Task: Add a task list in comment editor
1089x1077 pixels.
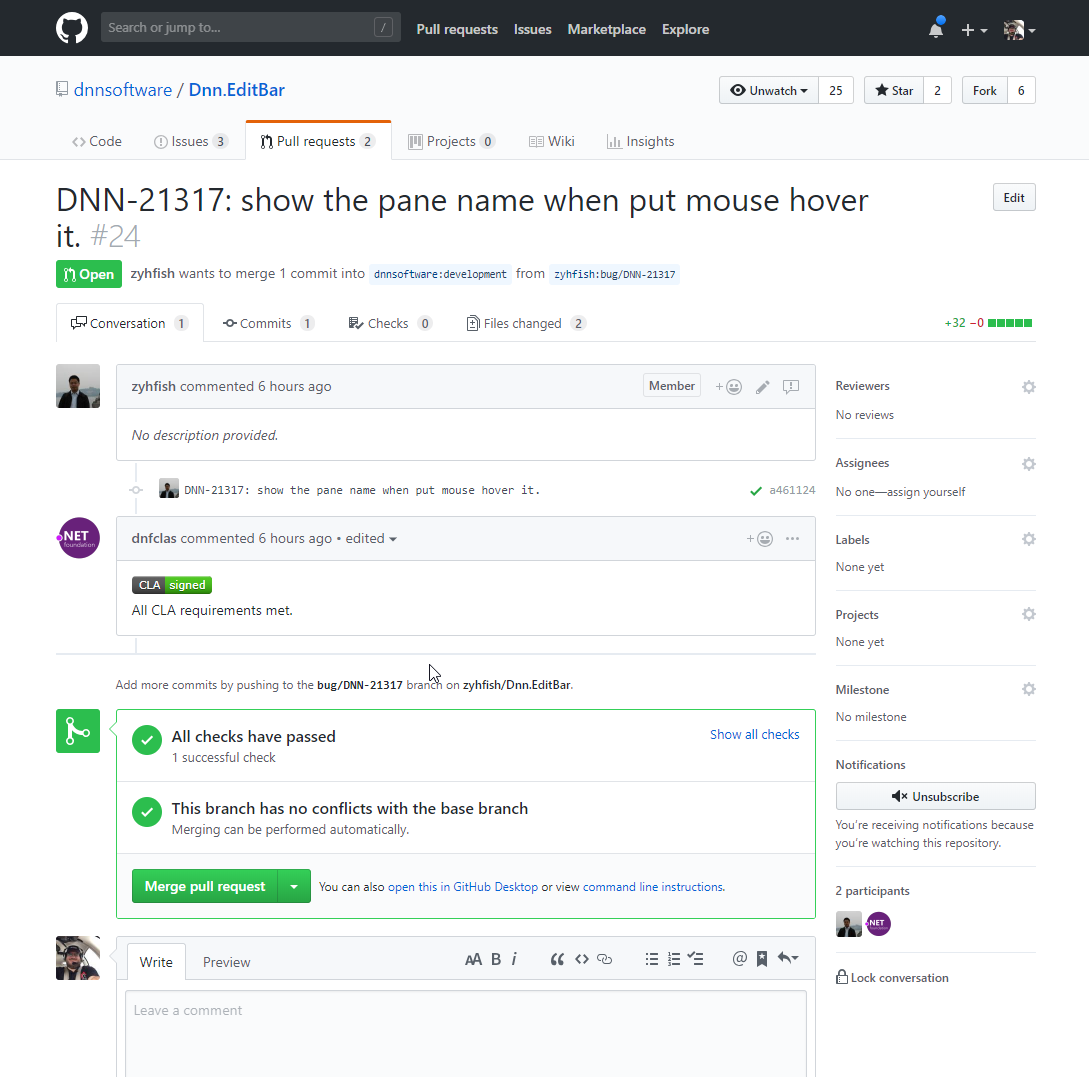Action: pos(695,959)
